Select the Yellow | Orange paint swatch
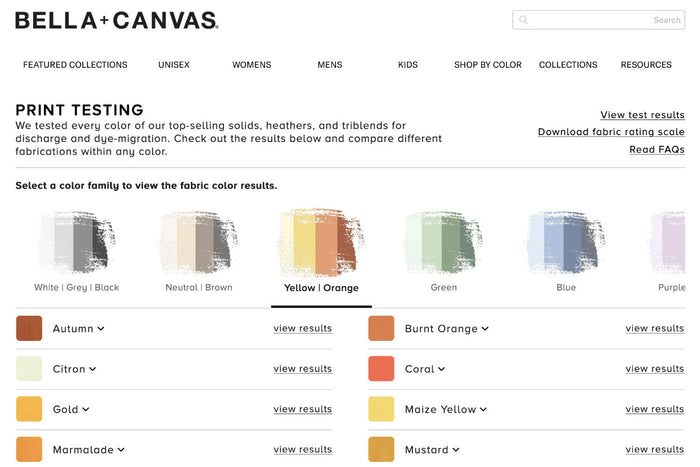700x467 pixels. (321, 242)
